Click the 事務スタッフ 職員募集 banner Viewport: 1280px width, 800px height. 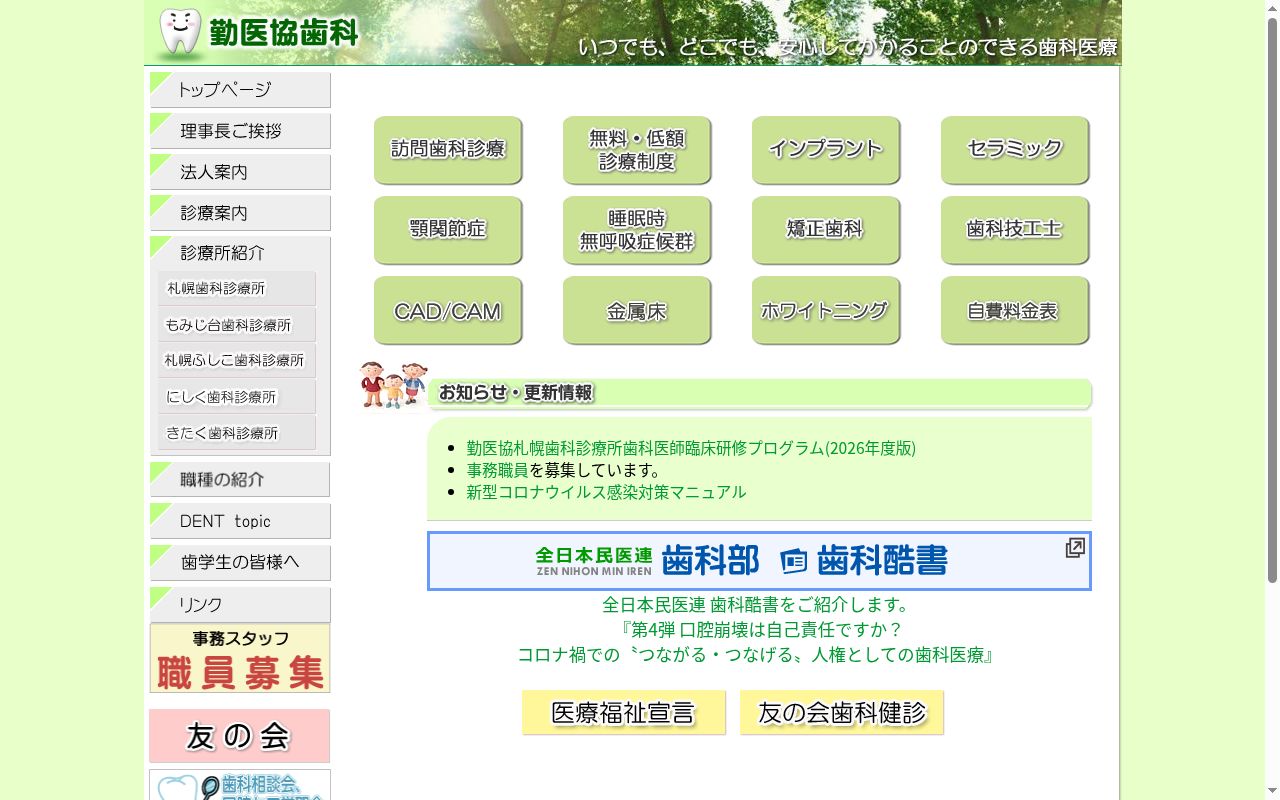(x=240, y=658)
